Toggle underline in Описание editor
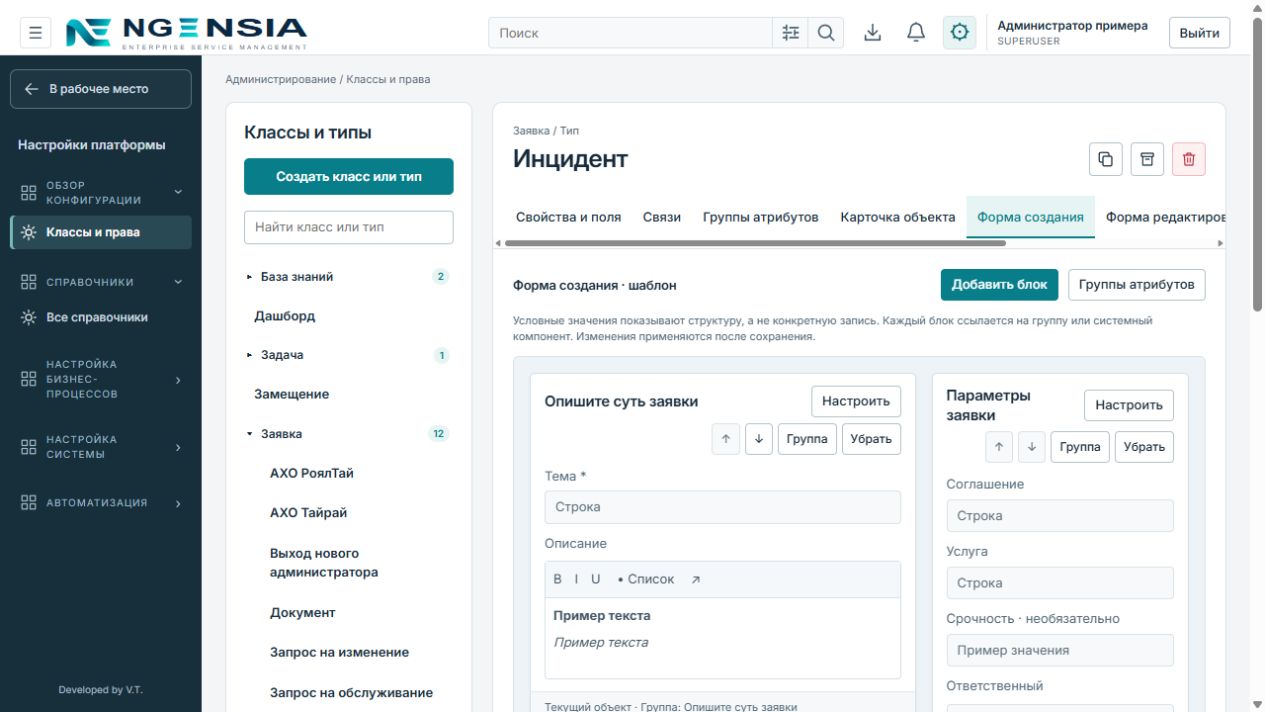1265x712 pixels. [596, 579]
